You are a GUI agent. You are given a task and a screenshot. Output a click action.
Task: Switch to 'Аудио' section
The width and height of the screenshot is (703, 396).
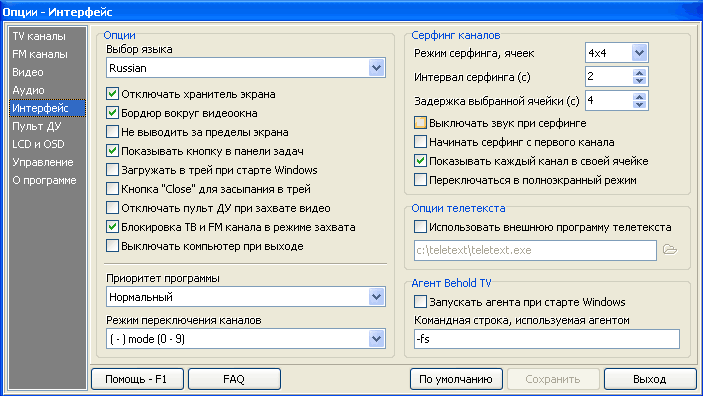point(48,90)
